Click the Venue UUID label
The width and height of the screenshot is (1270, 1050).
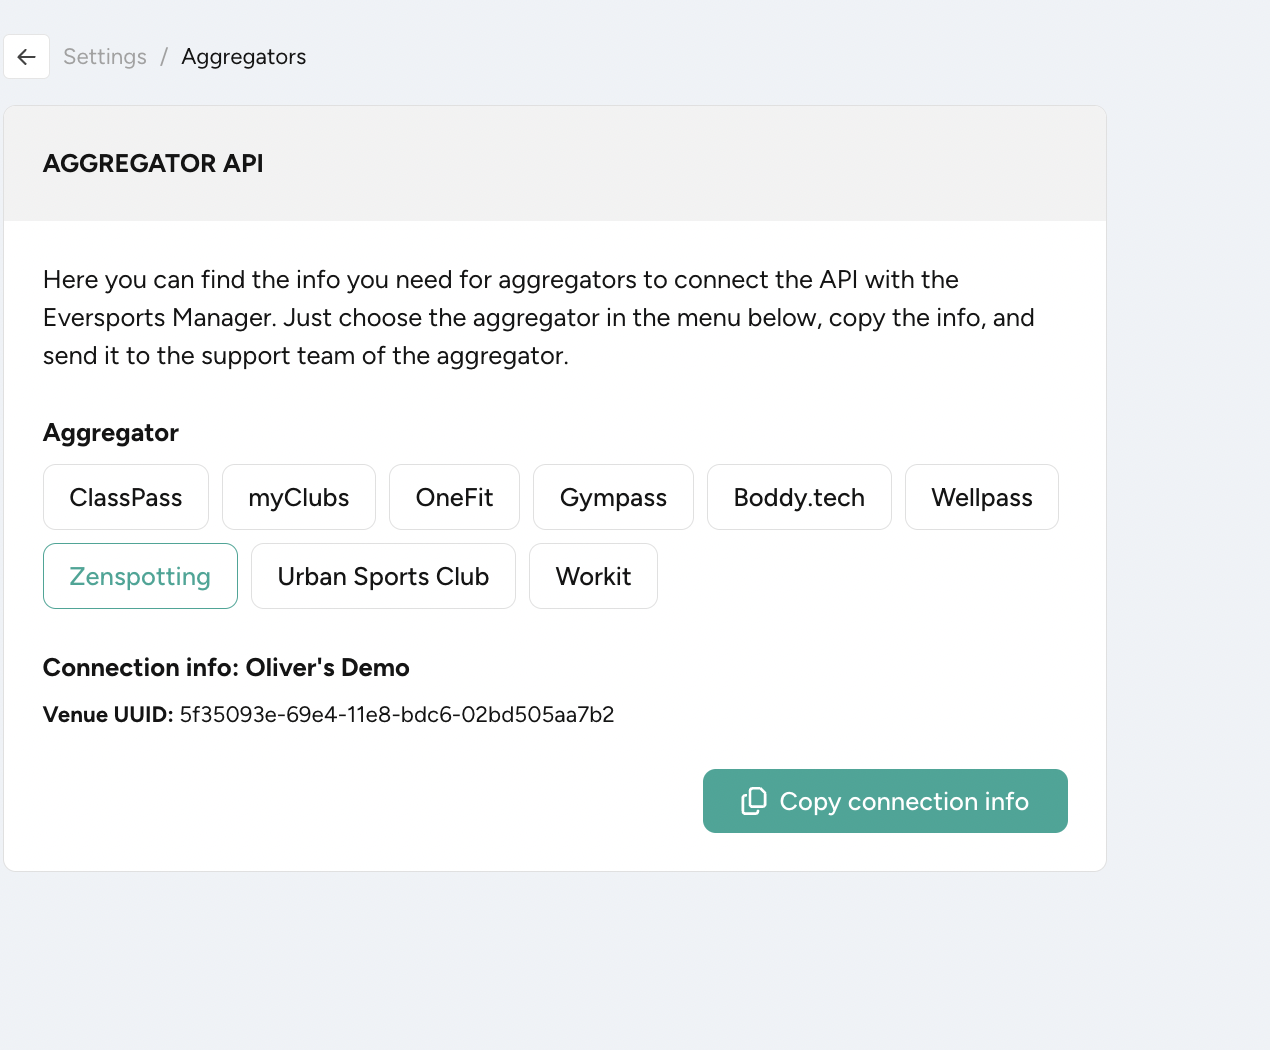[x=108, y=714]
